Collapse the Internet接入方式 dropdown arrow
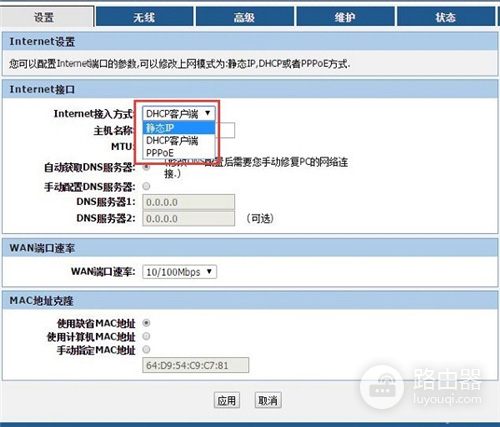The width and height of the screenshot is (500, 427). tap(208, 113)
